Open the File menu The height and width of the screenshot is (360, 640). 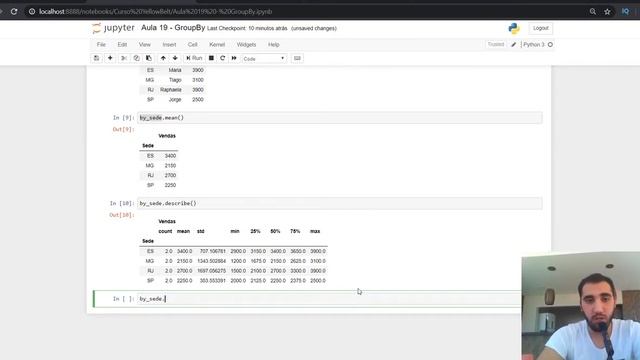click(x=101, y=44)
